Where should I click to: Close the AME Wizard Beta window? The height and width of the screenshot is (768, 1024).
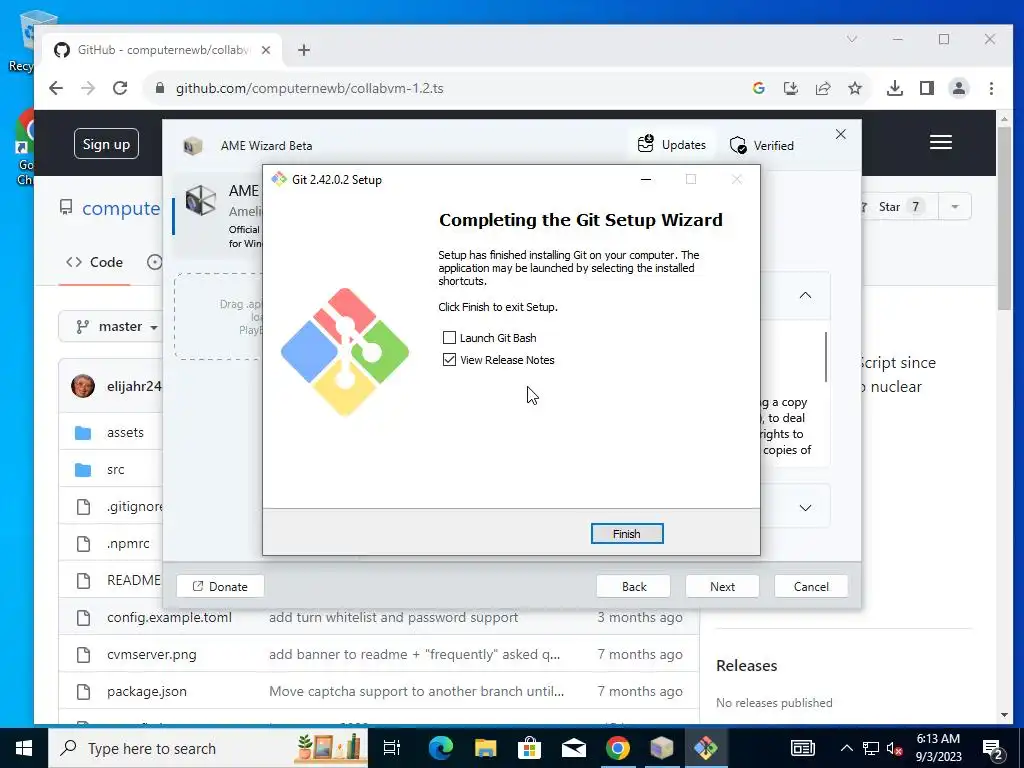(x=840, y=134)
